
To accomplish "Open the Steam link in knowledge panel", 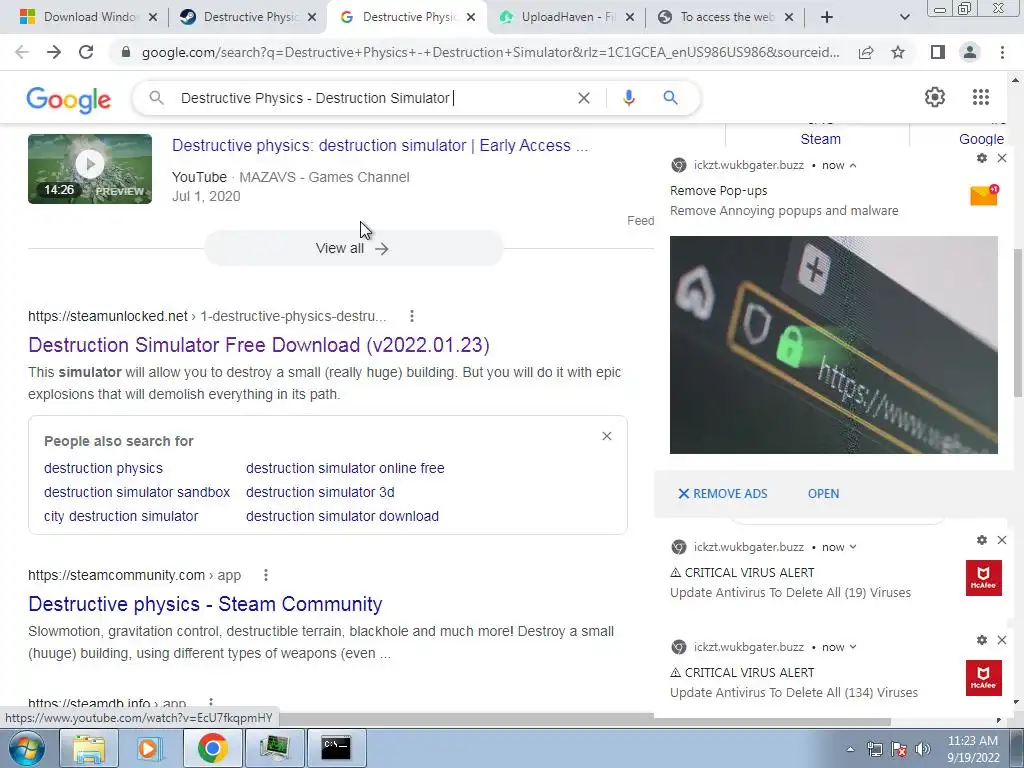I will tap(820, 139).
